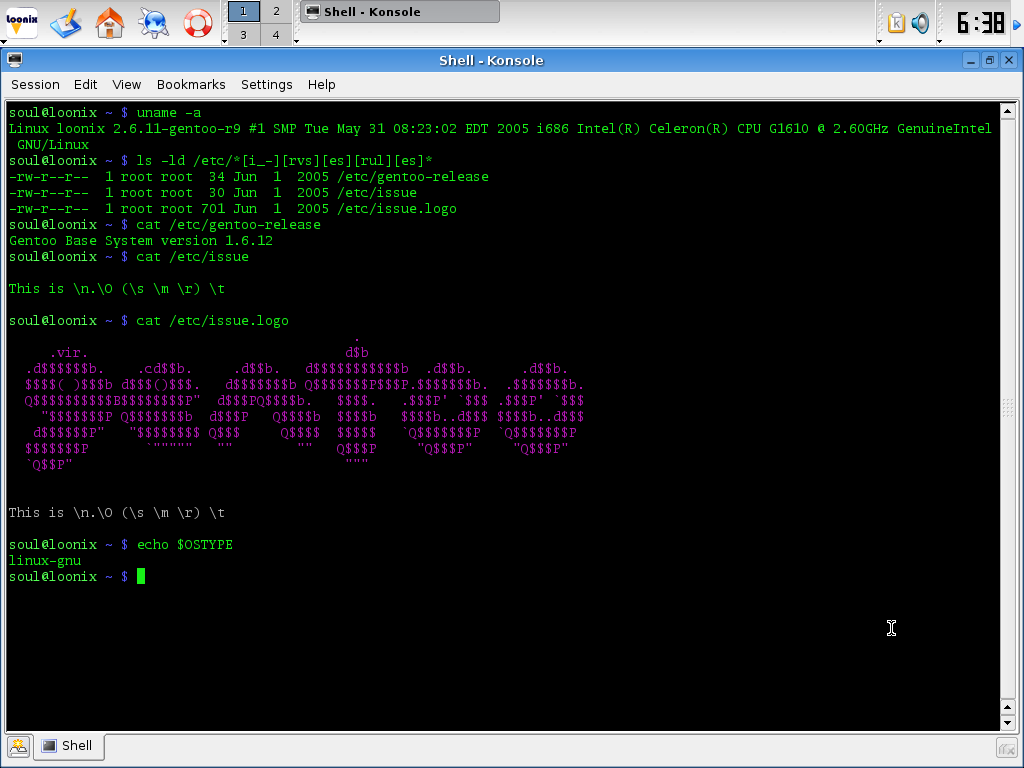Click the close session icon at bottom right
Screen dimensions: 1024x768
(x=1006, y=747)
